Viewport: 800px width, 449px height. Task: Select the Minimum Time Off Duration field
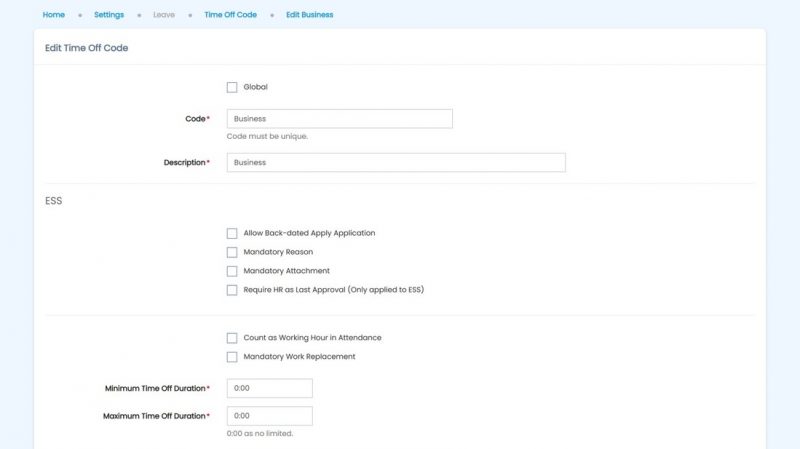coord(269,388)
